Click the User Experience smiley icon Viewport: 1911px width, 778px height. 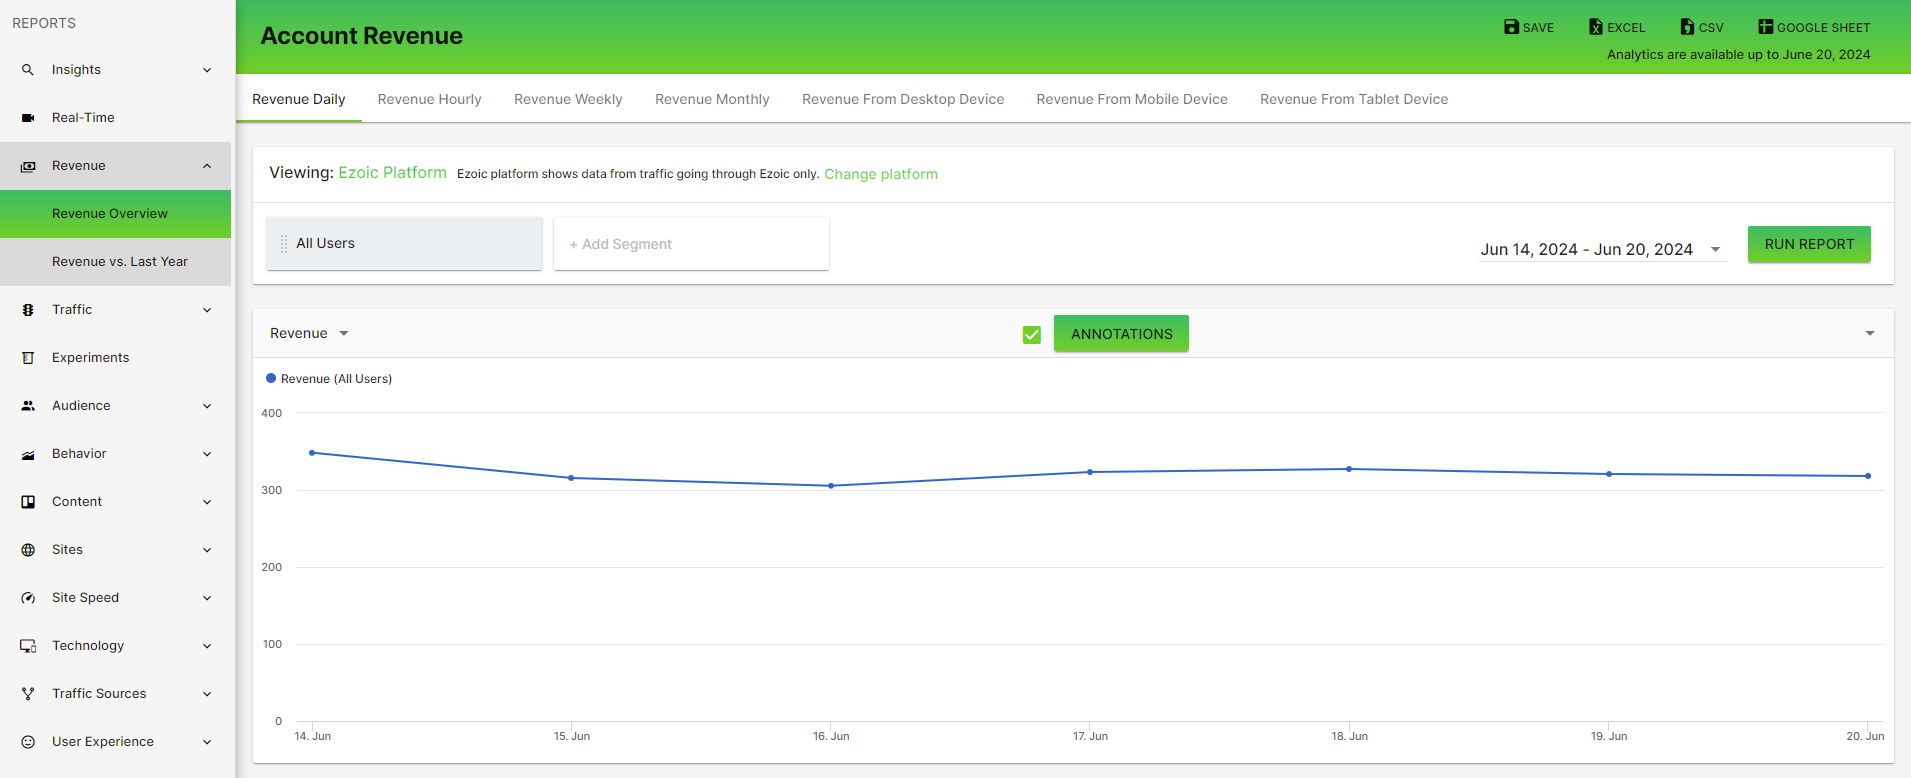pos(28,742)
